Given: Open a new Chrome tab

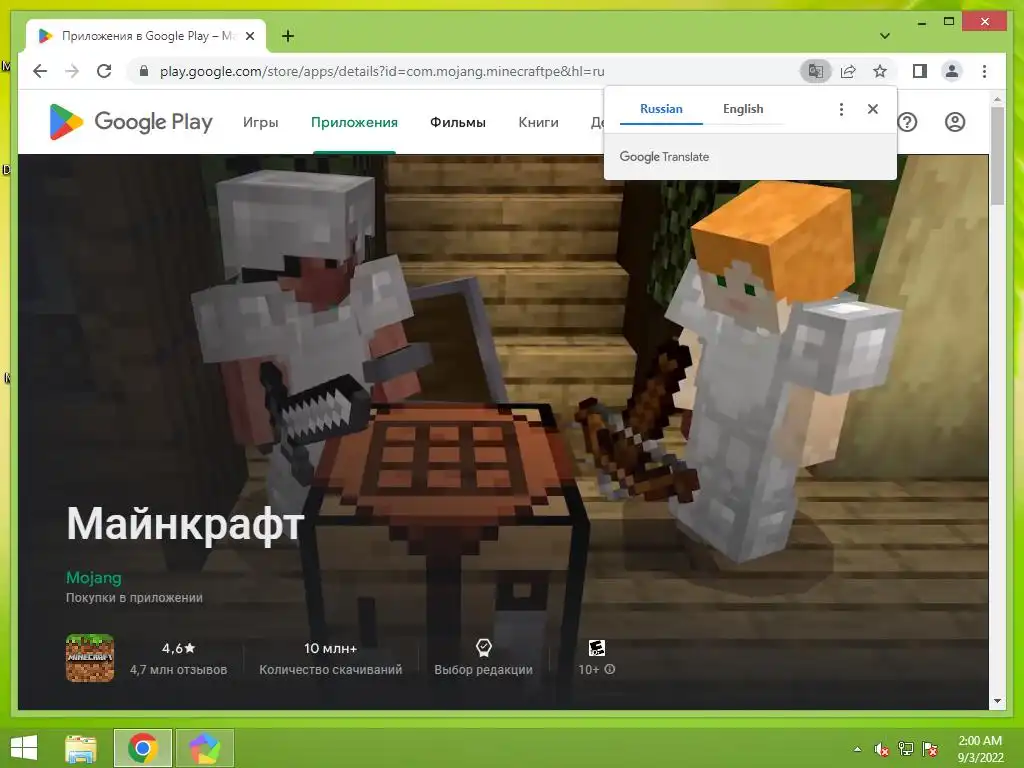Looking at the screenshot, I should pyautogui.click(x=287, y=36).
